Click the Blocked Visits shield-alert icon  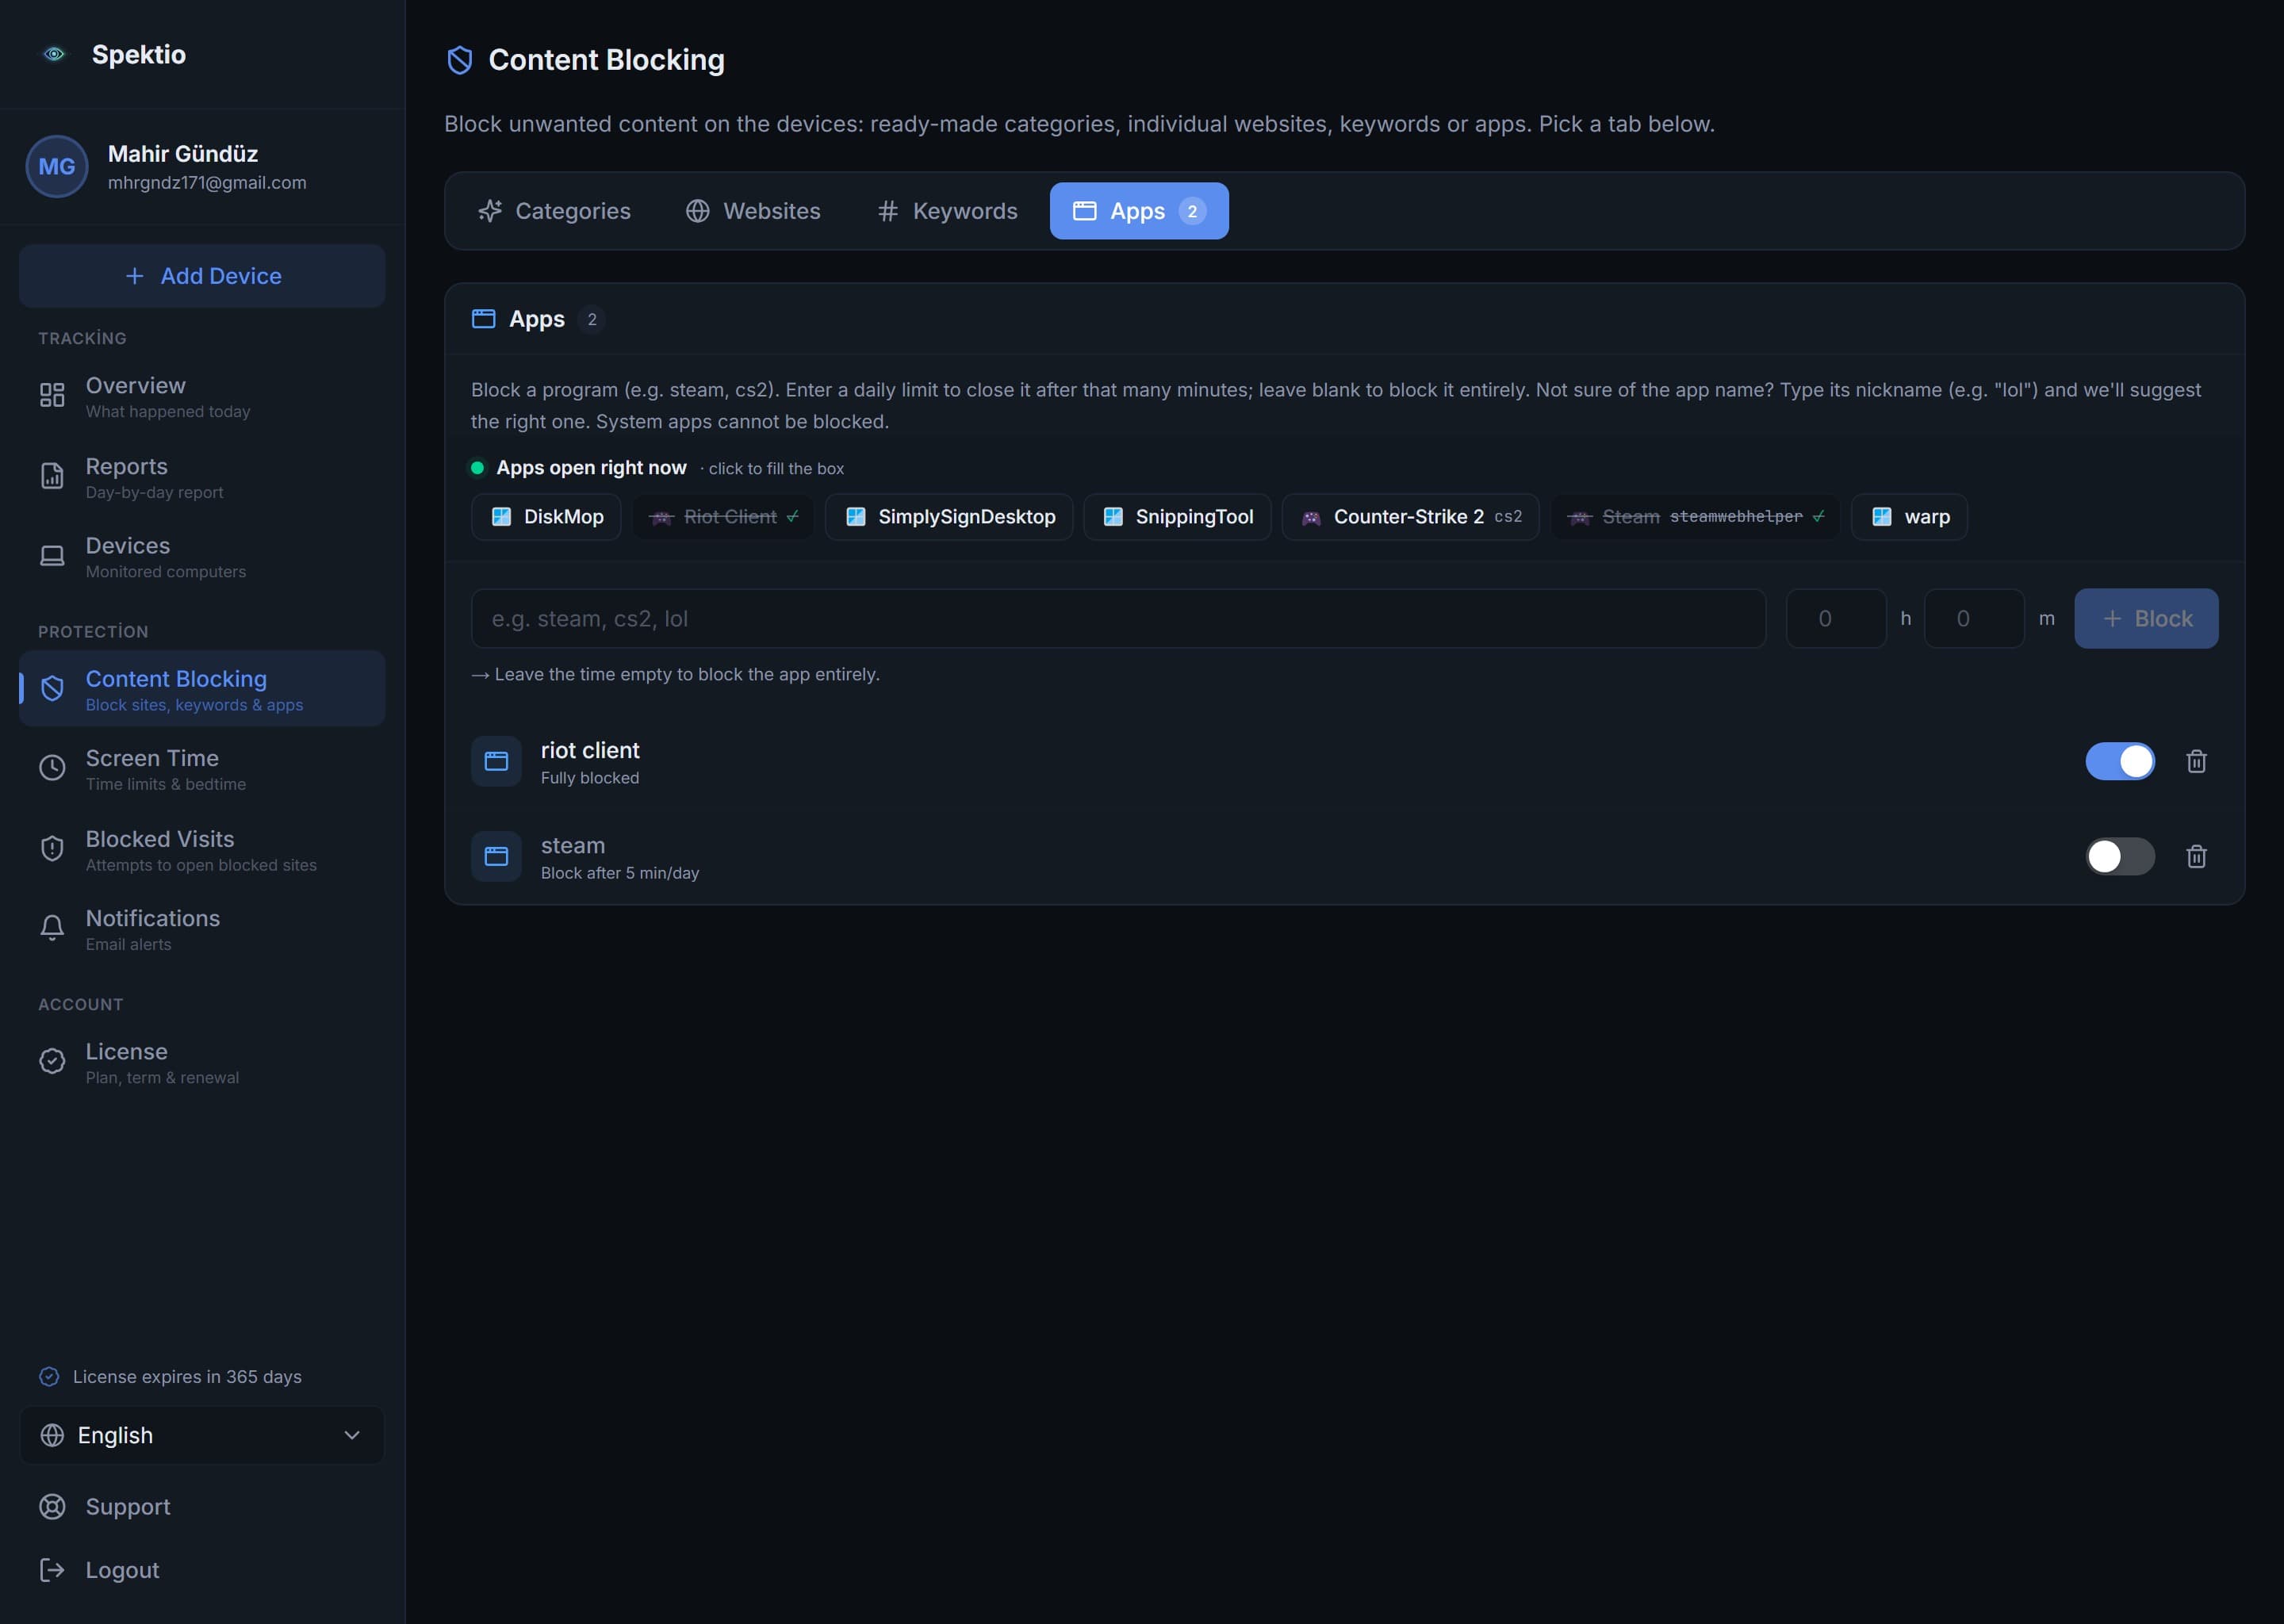tap(52, 849)
